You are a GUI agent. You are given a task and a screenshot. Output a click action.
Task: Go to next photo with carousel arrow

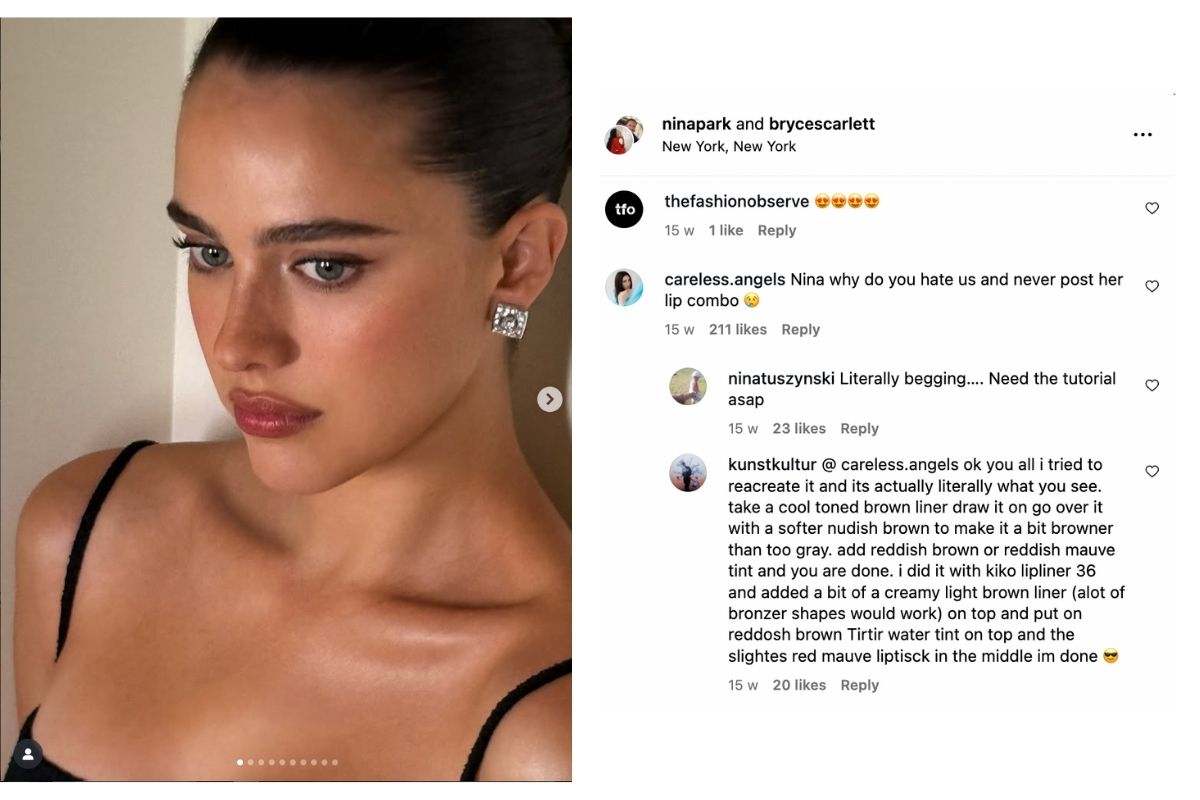pos(549,399)
